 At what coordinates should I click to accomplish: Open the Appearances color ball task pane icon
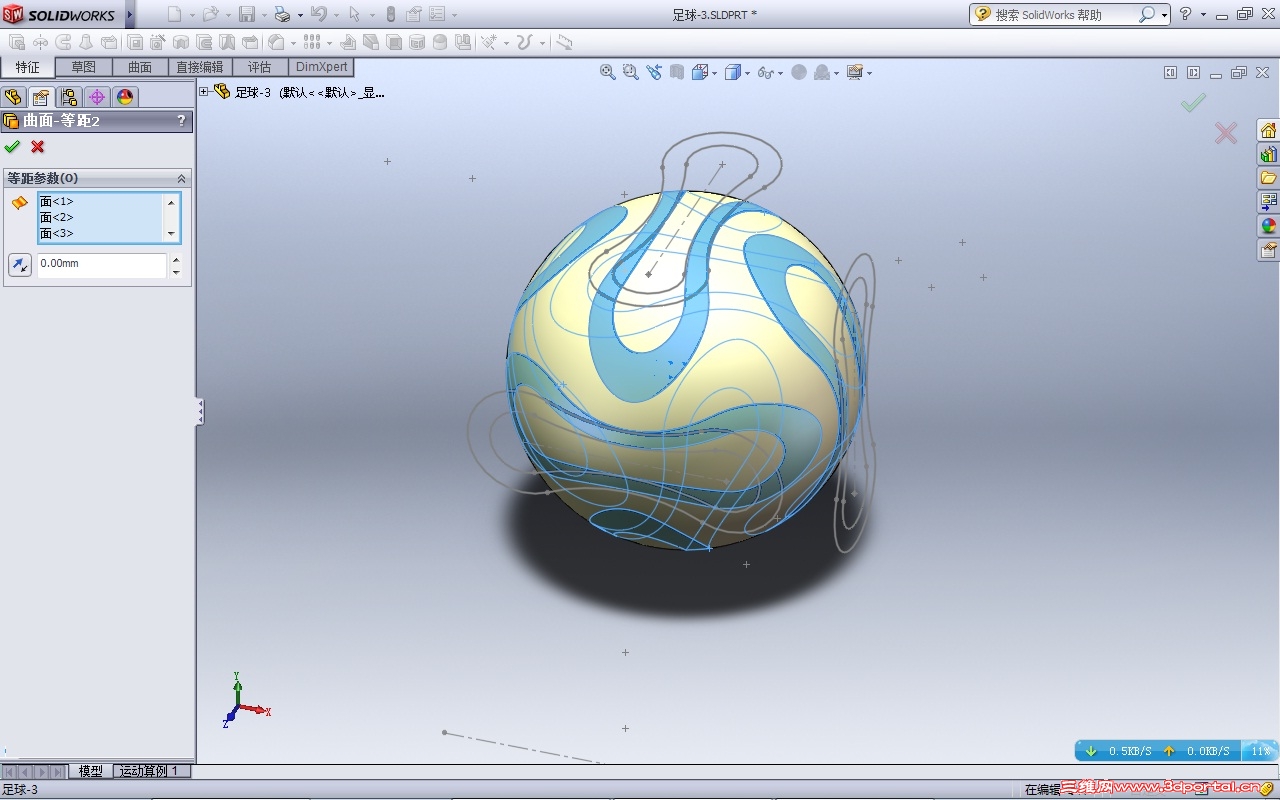coord(1269,226)
